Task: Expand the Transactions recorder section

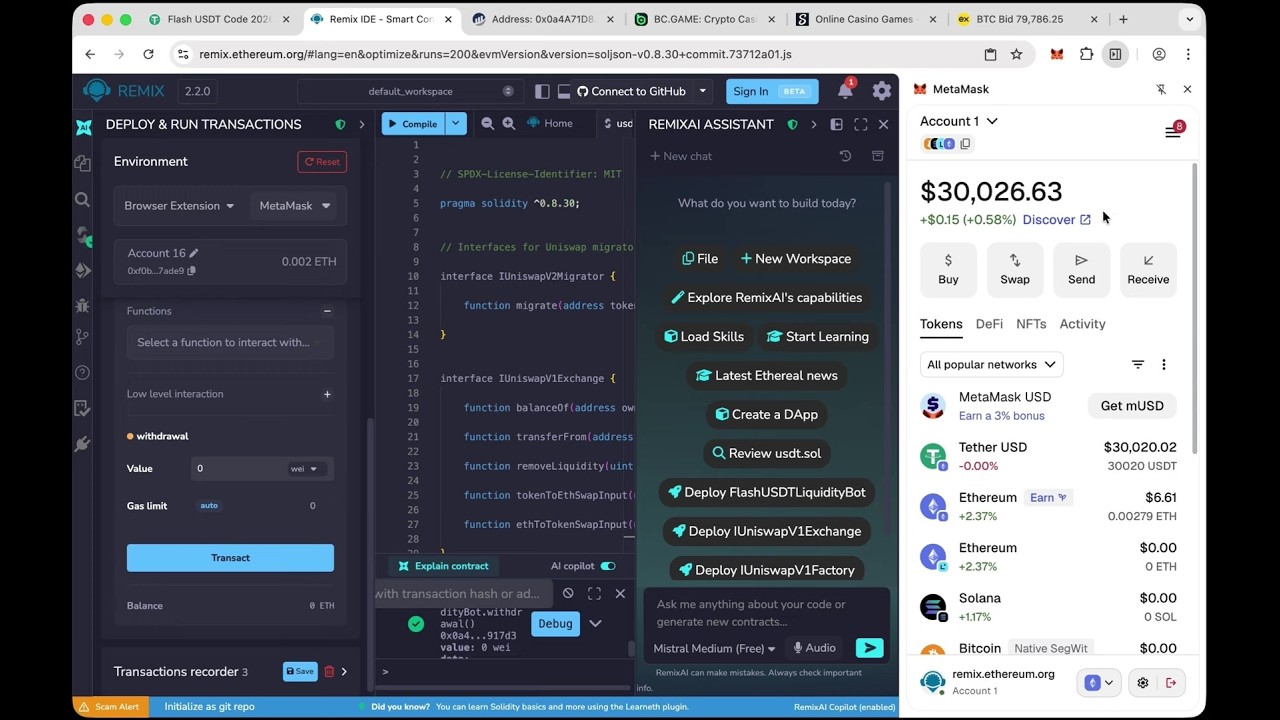Action: point(344,671)
